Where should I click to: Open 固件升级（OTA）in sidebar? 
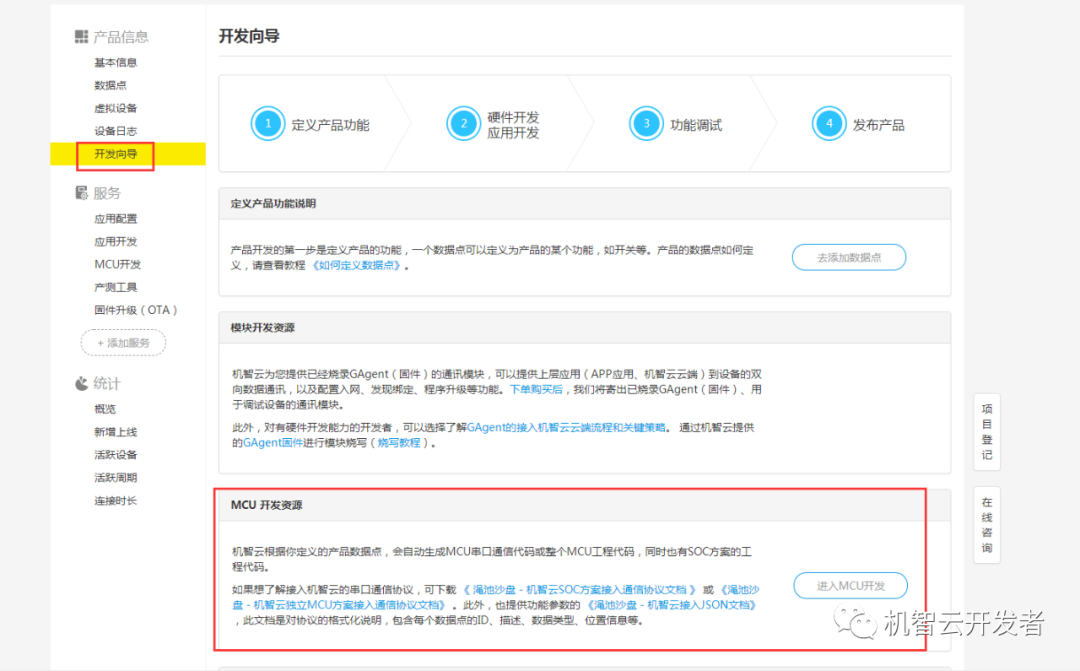point(136,310)
